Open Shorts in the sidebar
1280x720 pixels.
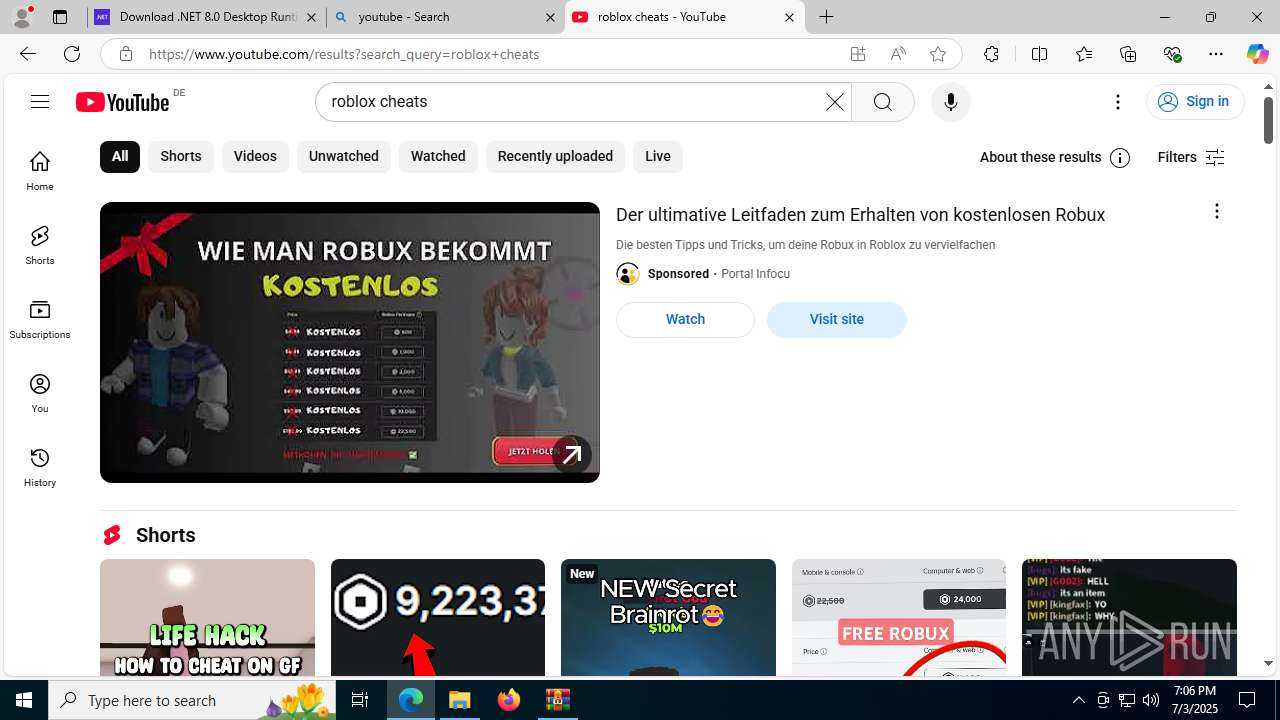(x=40, y=245)
